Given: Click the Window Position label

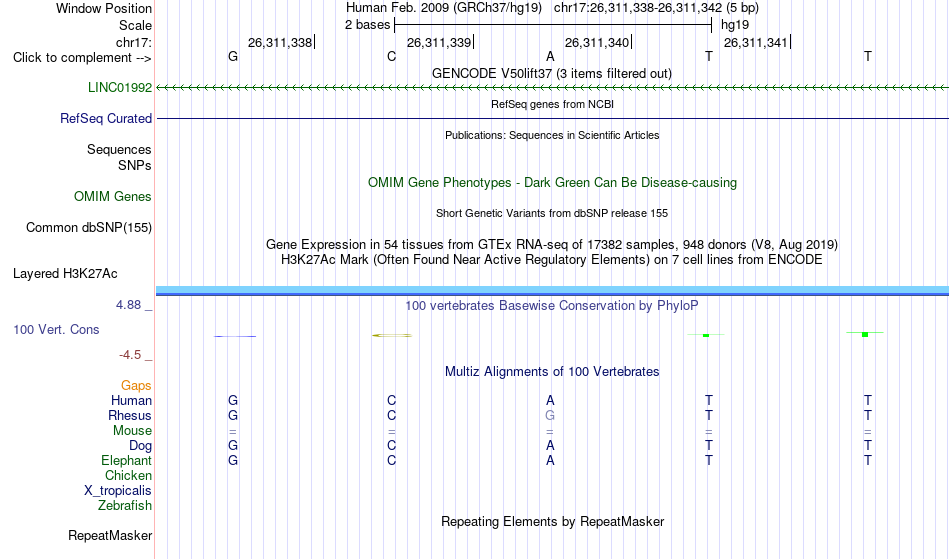Looking at the screenshot, I should pyautogui.click(x=104, y=8).
